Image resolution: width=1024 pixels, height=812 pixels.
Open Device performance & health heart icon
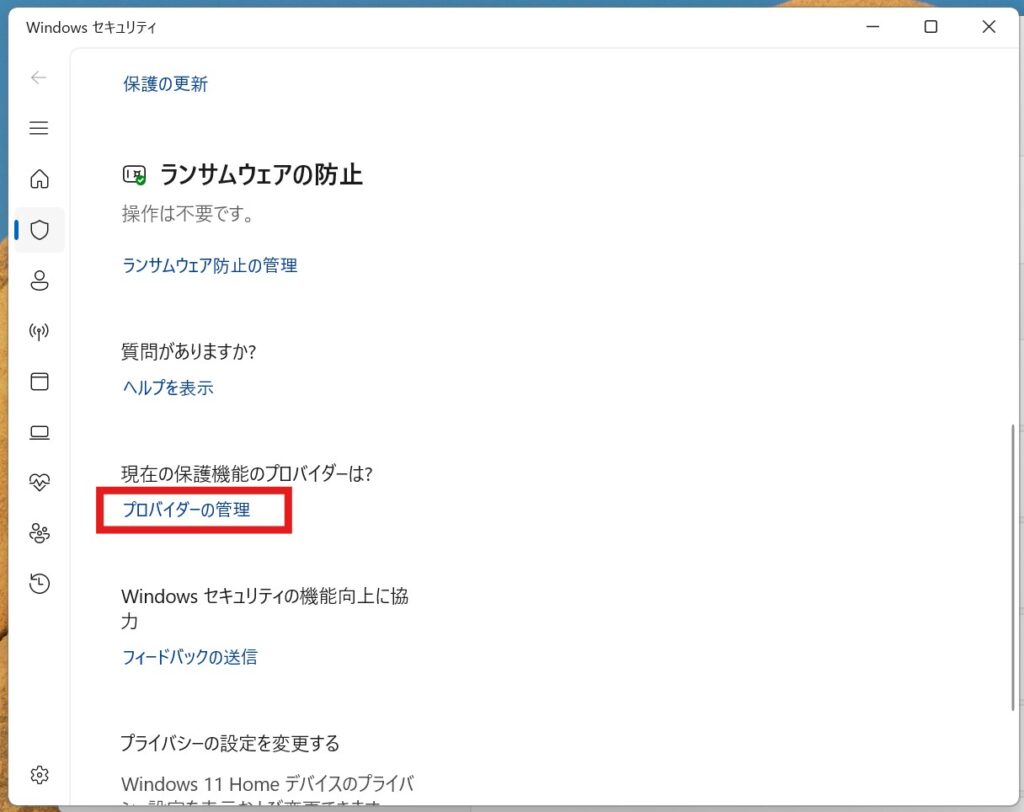tap(39, 483)
